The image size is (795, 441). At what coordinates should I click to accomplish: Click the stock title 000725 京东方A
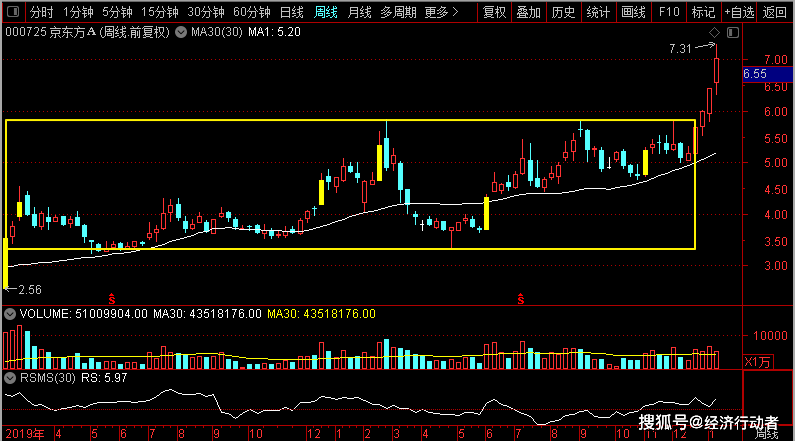(50, 32)
